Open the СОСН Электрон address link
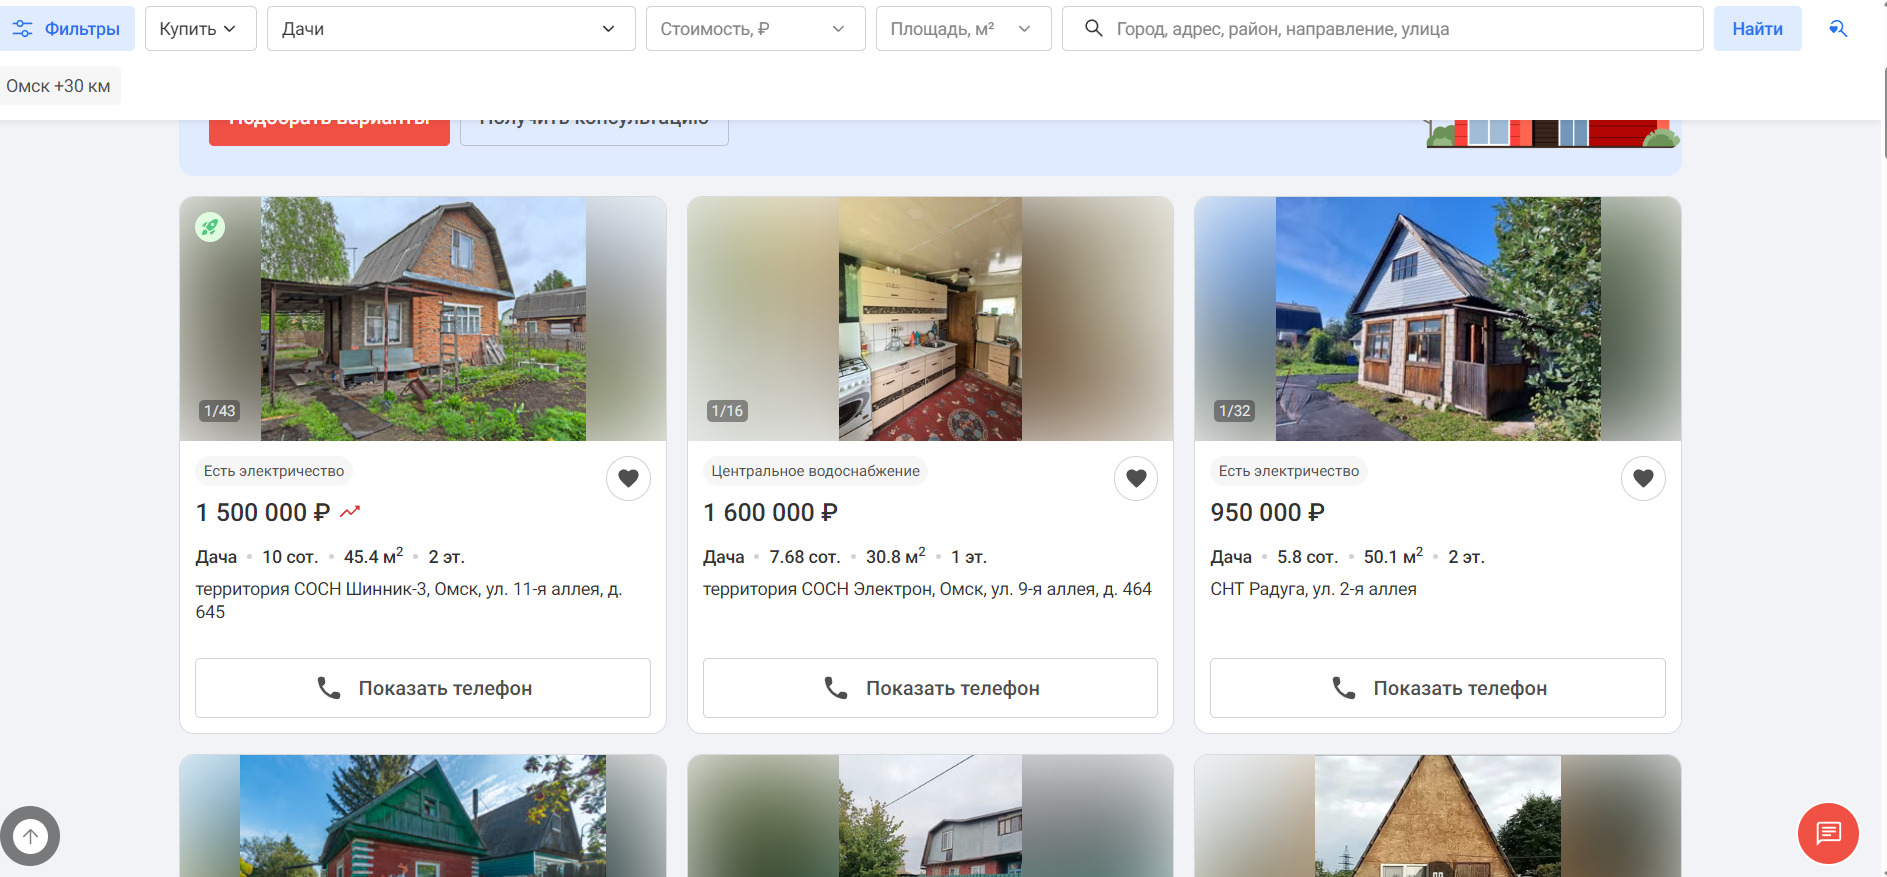The width and height of the screenshot is (1887, 877). 927,589
